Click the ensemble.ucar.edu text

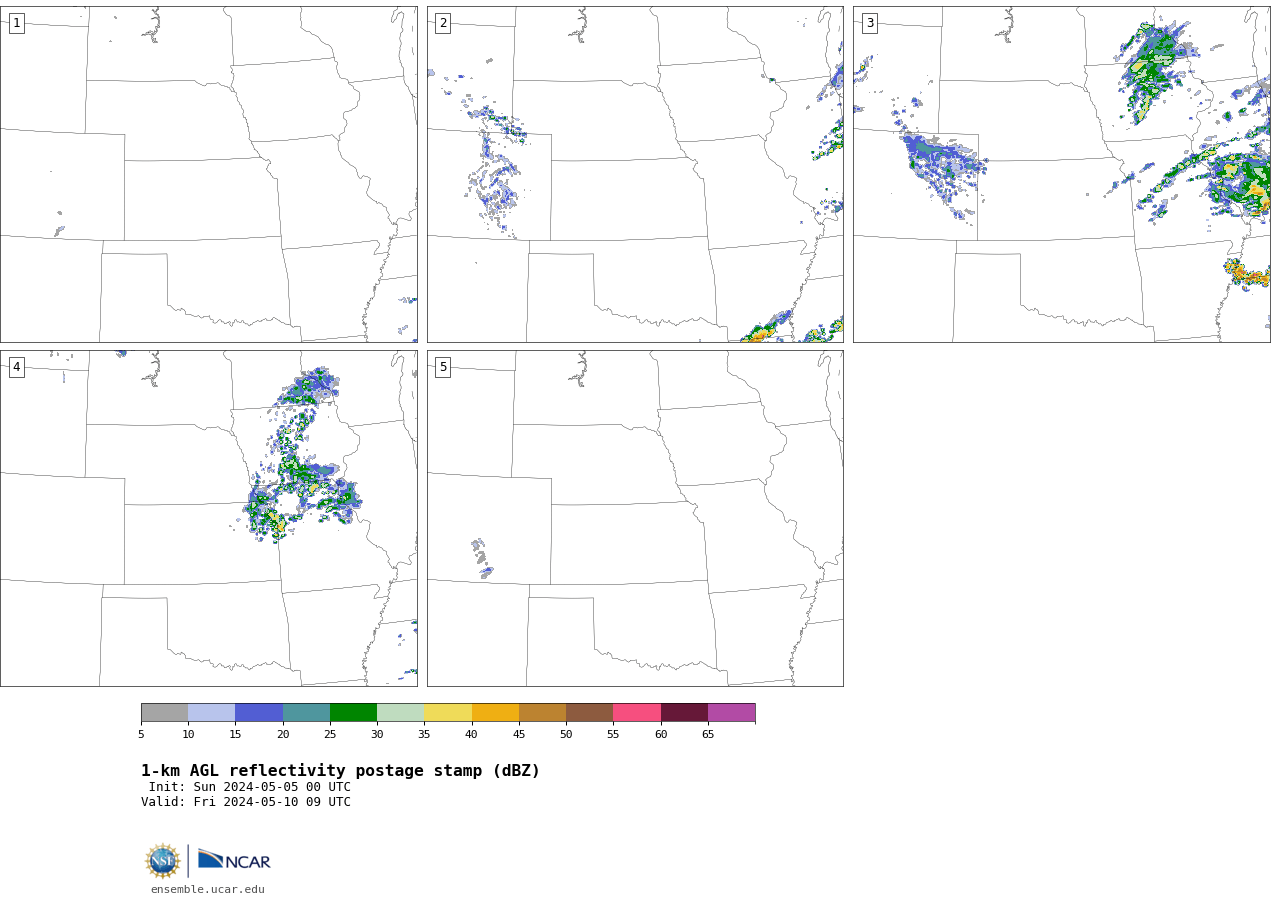point(208,889)
